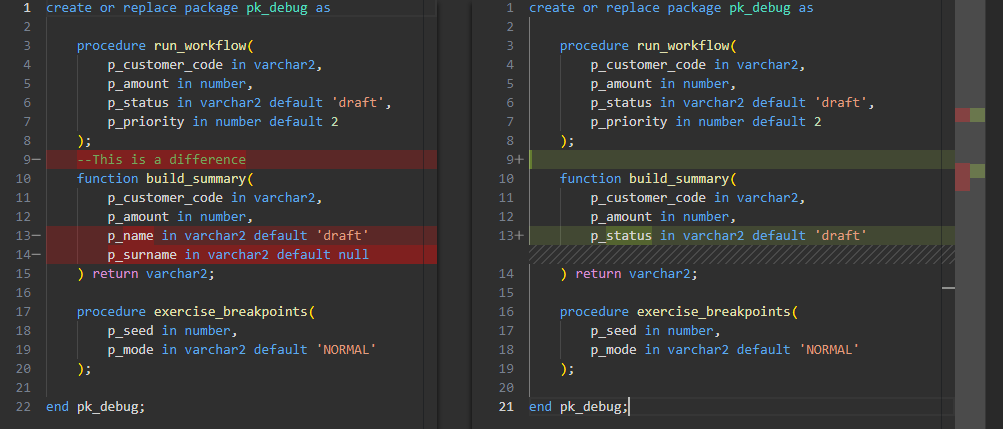The height and width of the screenshot is (429, 1003).
Task: Click "p_amount in number," on original line 12
Action: coord(180,217)
